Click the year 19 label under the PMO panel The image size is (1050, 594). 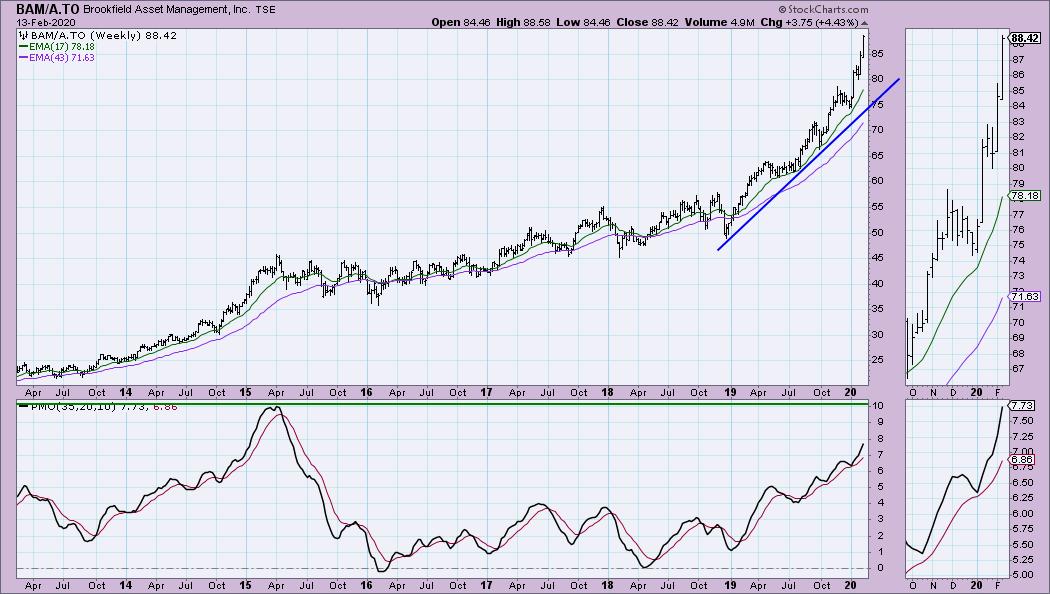[730, 585]
